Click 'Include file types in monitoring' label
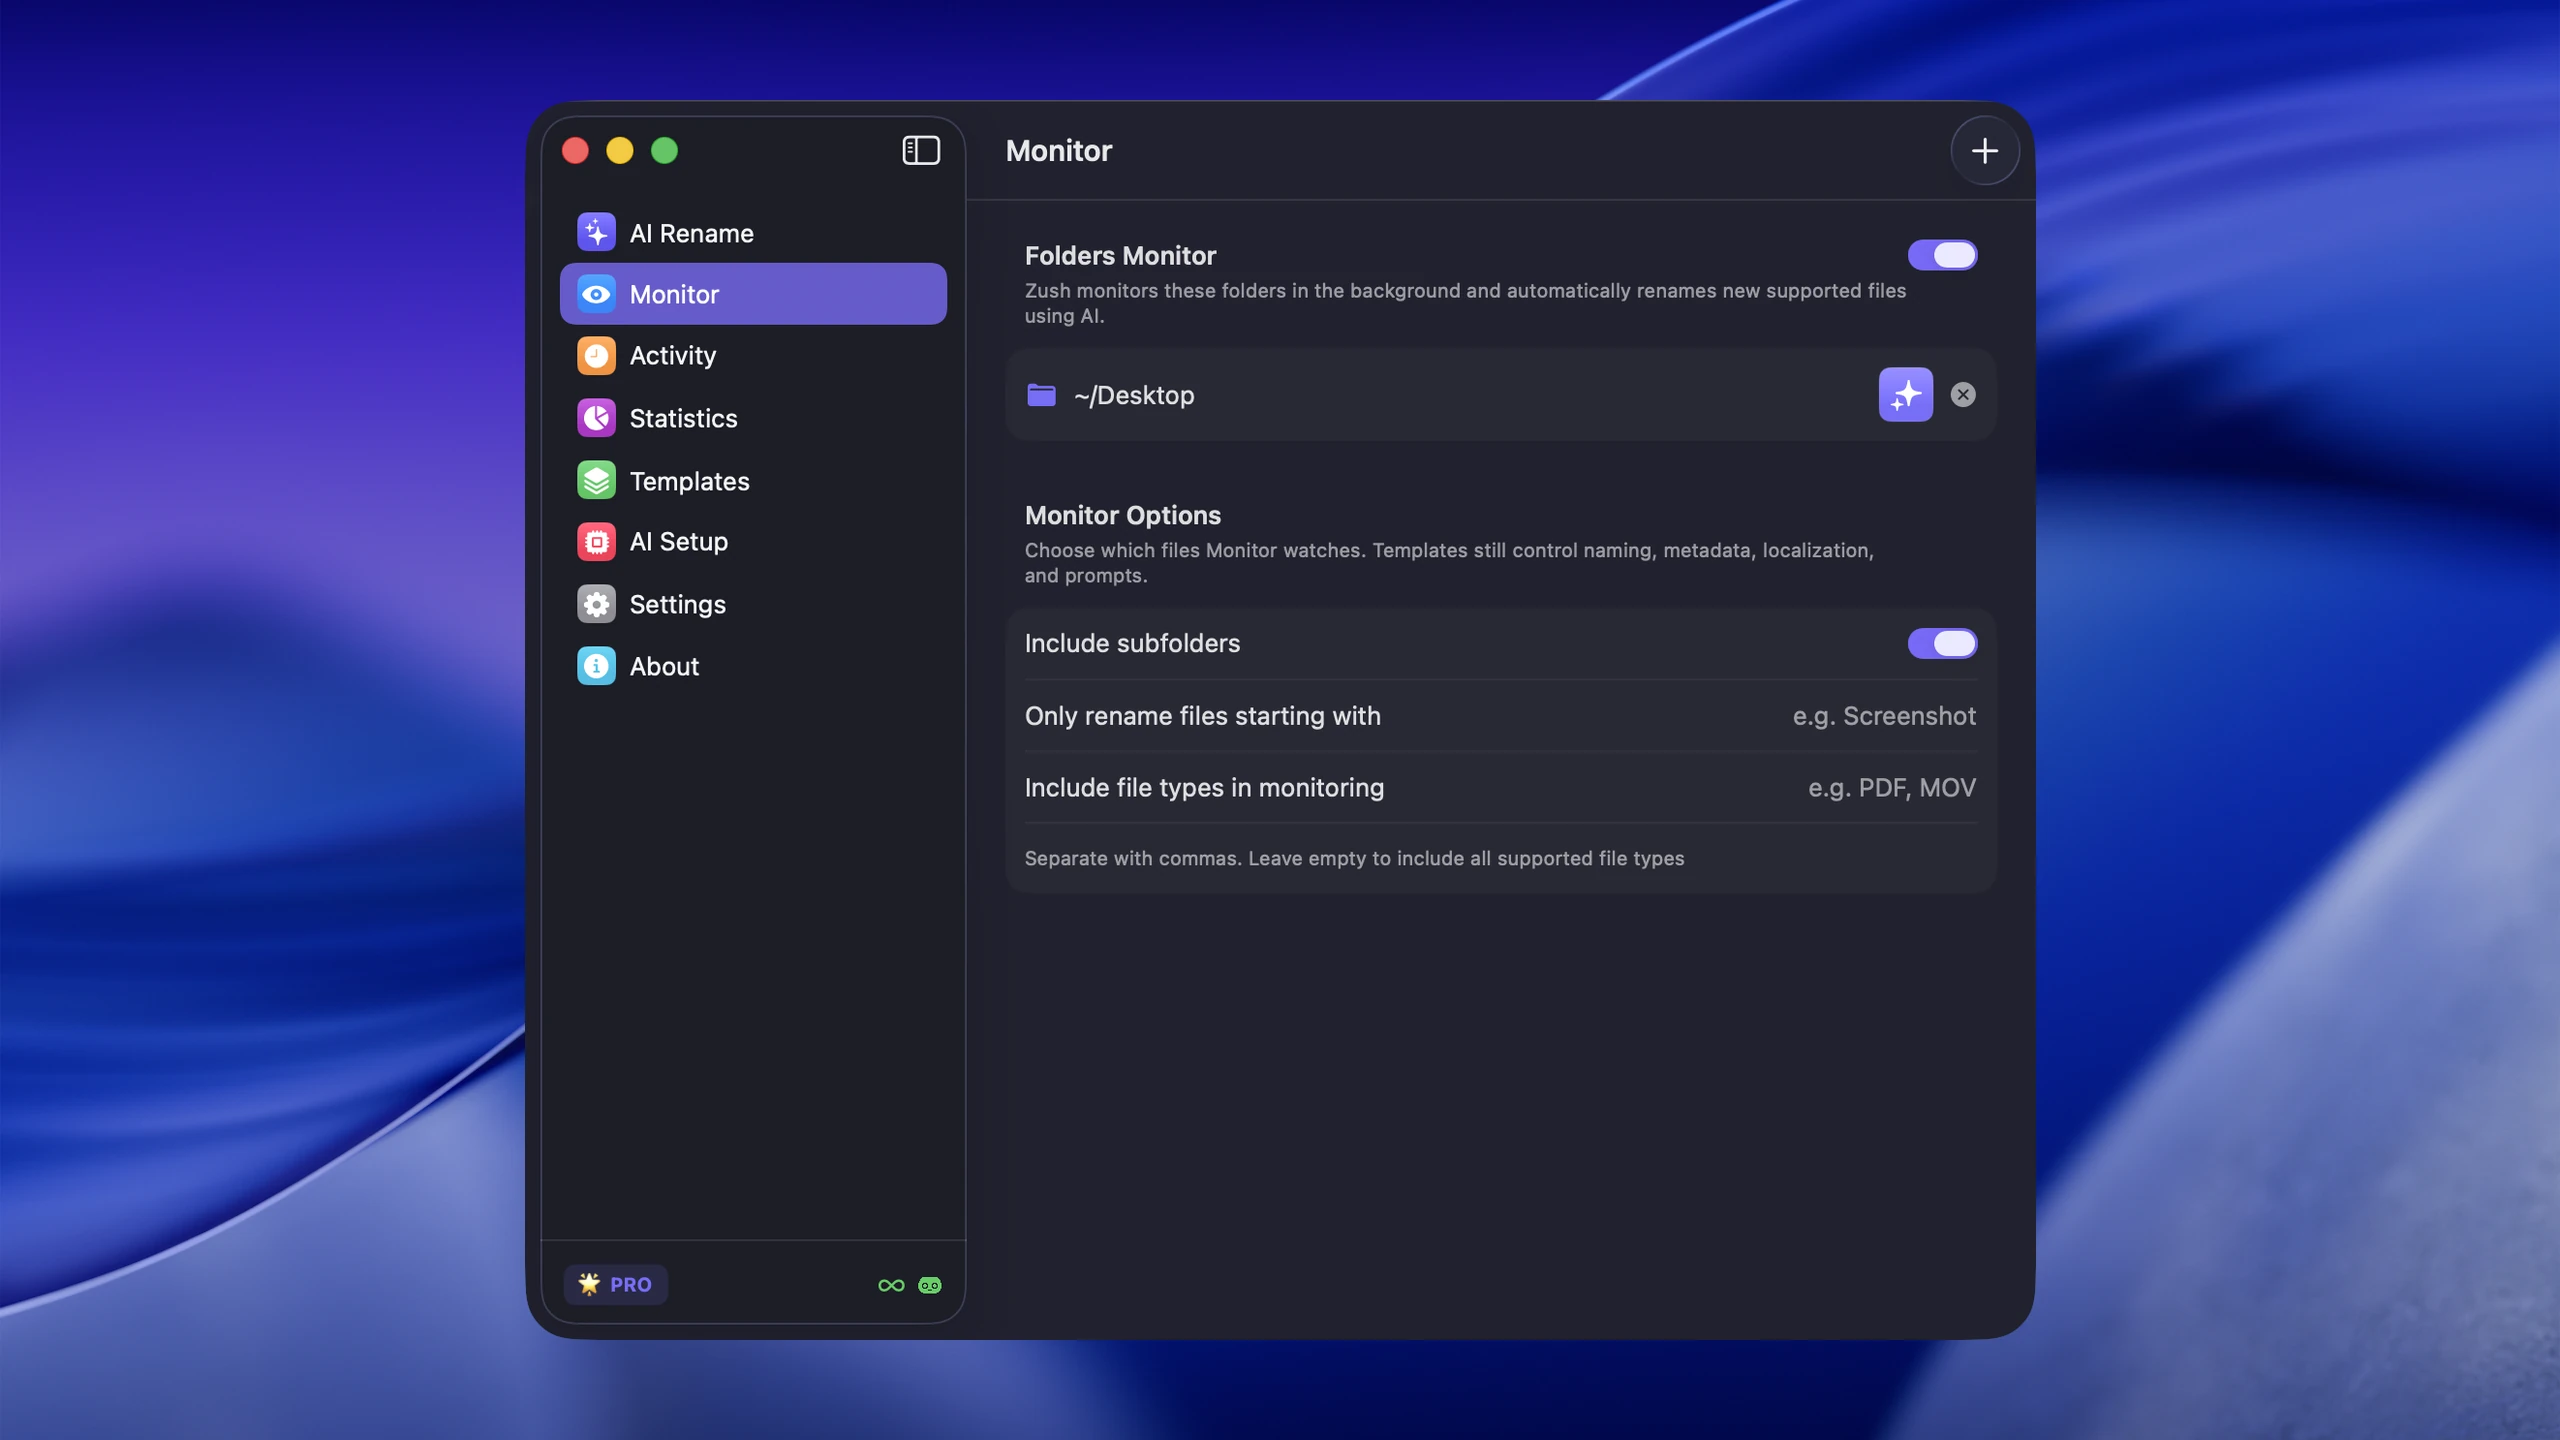2560x1440 pixels. (x=1204, y=788)
